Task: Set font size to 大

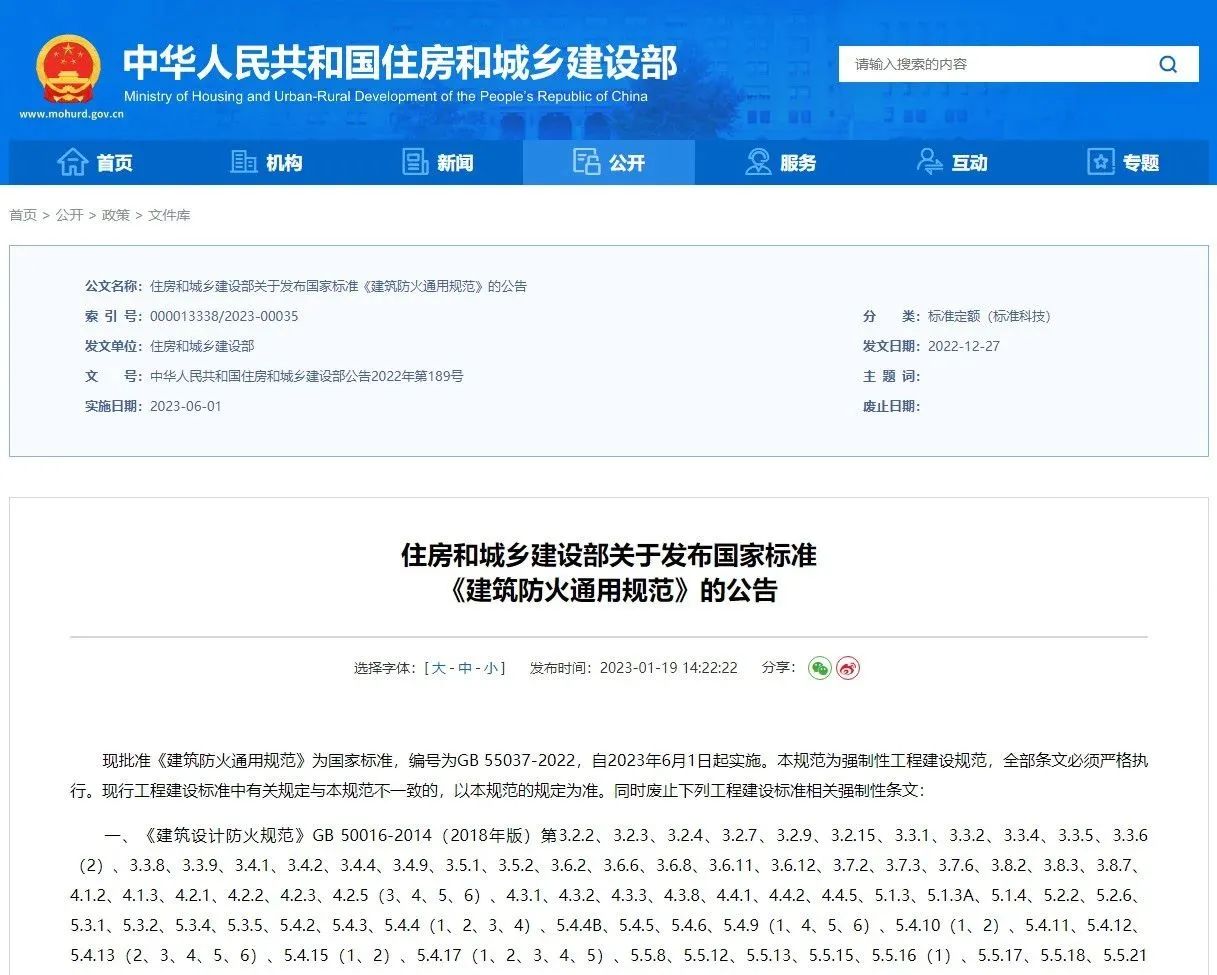Action: pyautogui.click(x=440, y=668)
